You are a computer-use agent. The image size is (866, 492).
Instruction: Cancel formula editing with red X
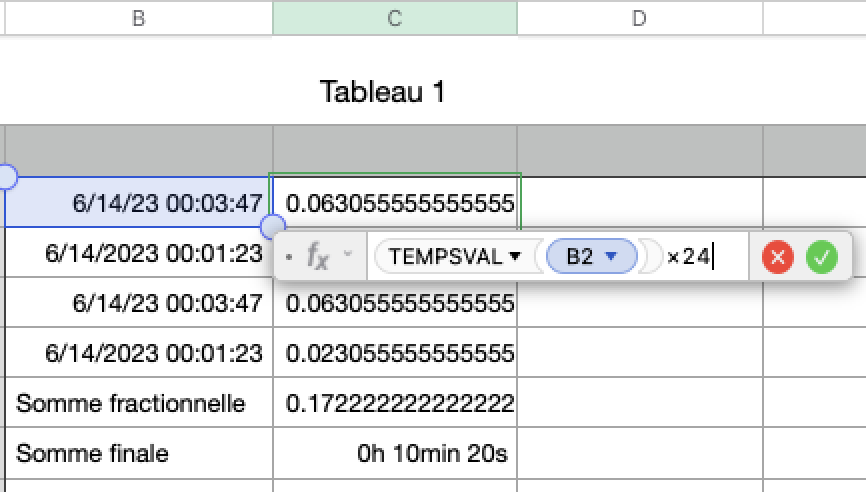point(777,257)
